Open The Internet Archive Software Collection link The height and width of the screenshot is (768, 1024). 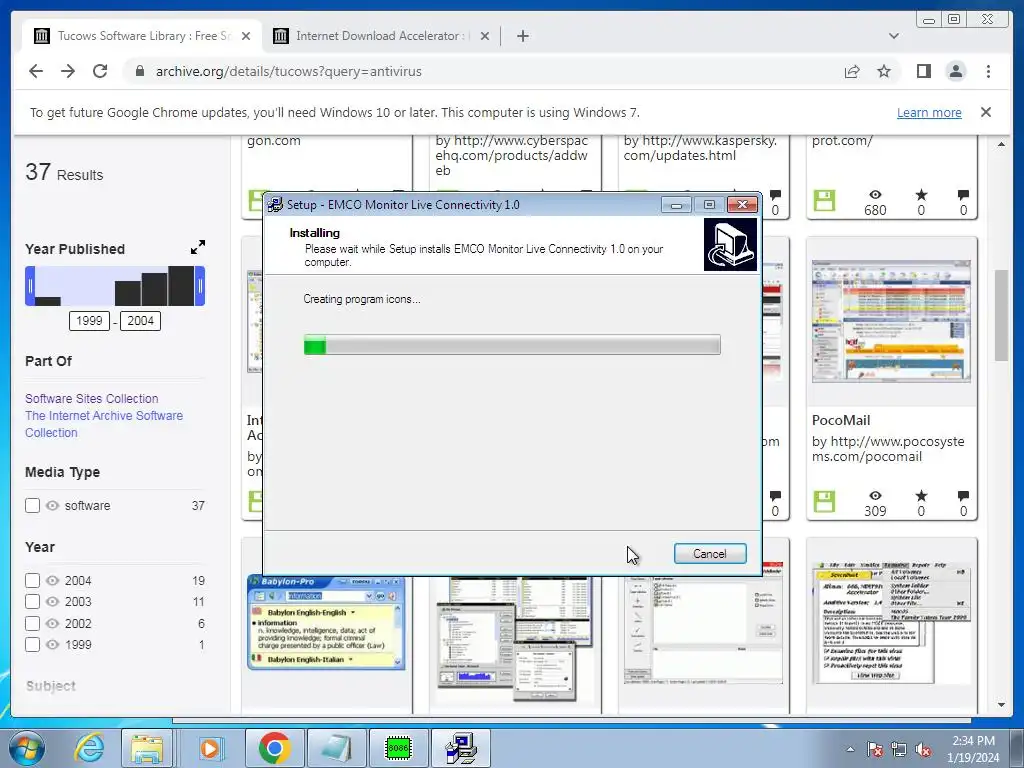pos(104,424)
